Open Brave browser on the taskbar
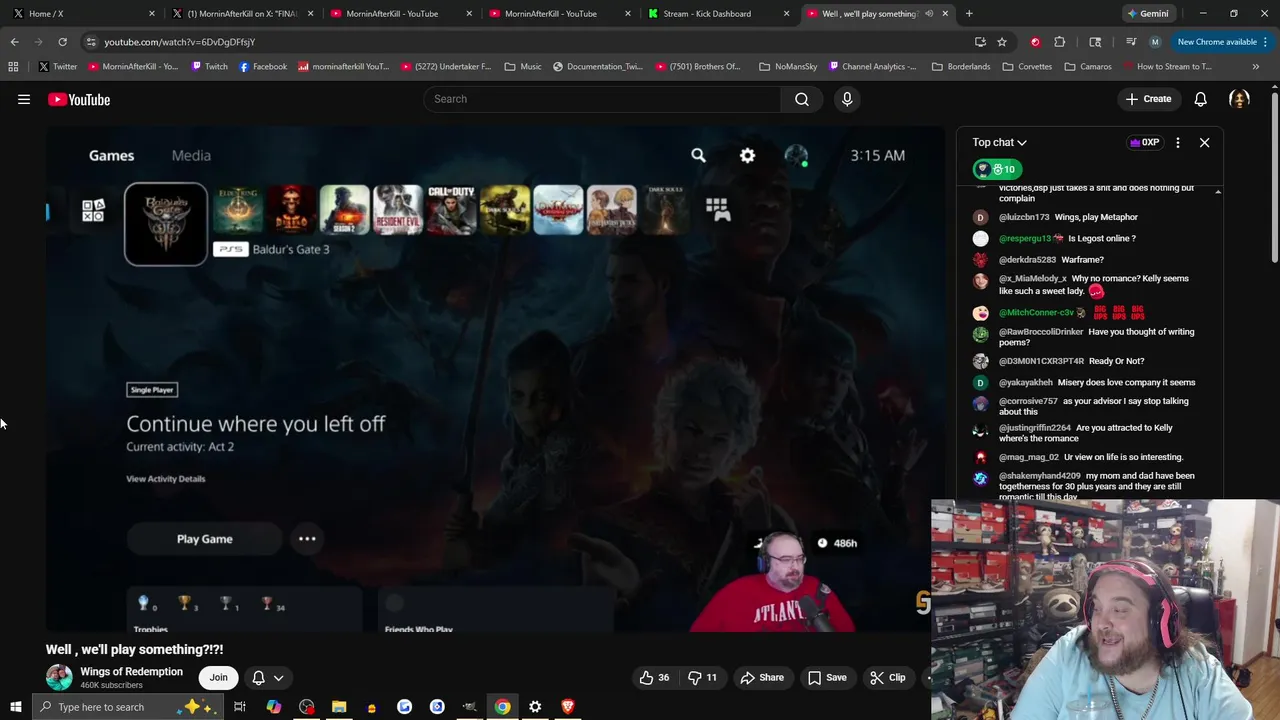 pyautogui.click(x=568, y=707)
